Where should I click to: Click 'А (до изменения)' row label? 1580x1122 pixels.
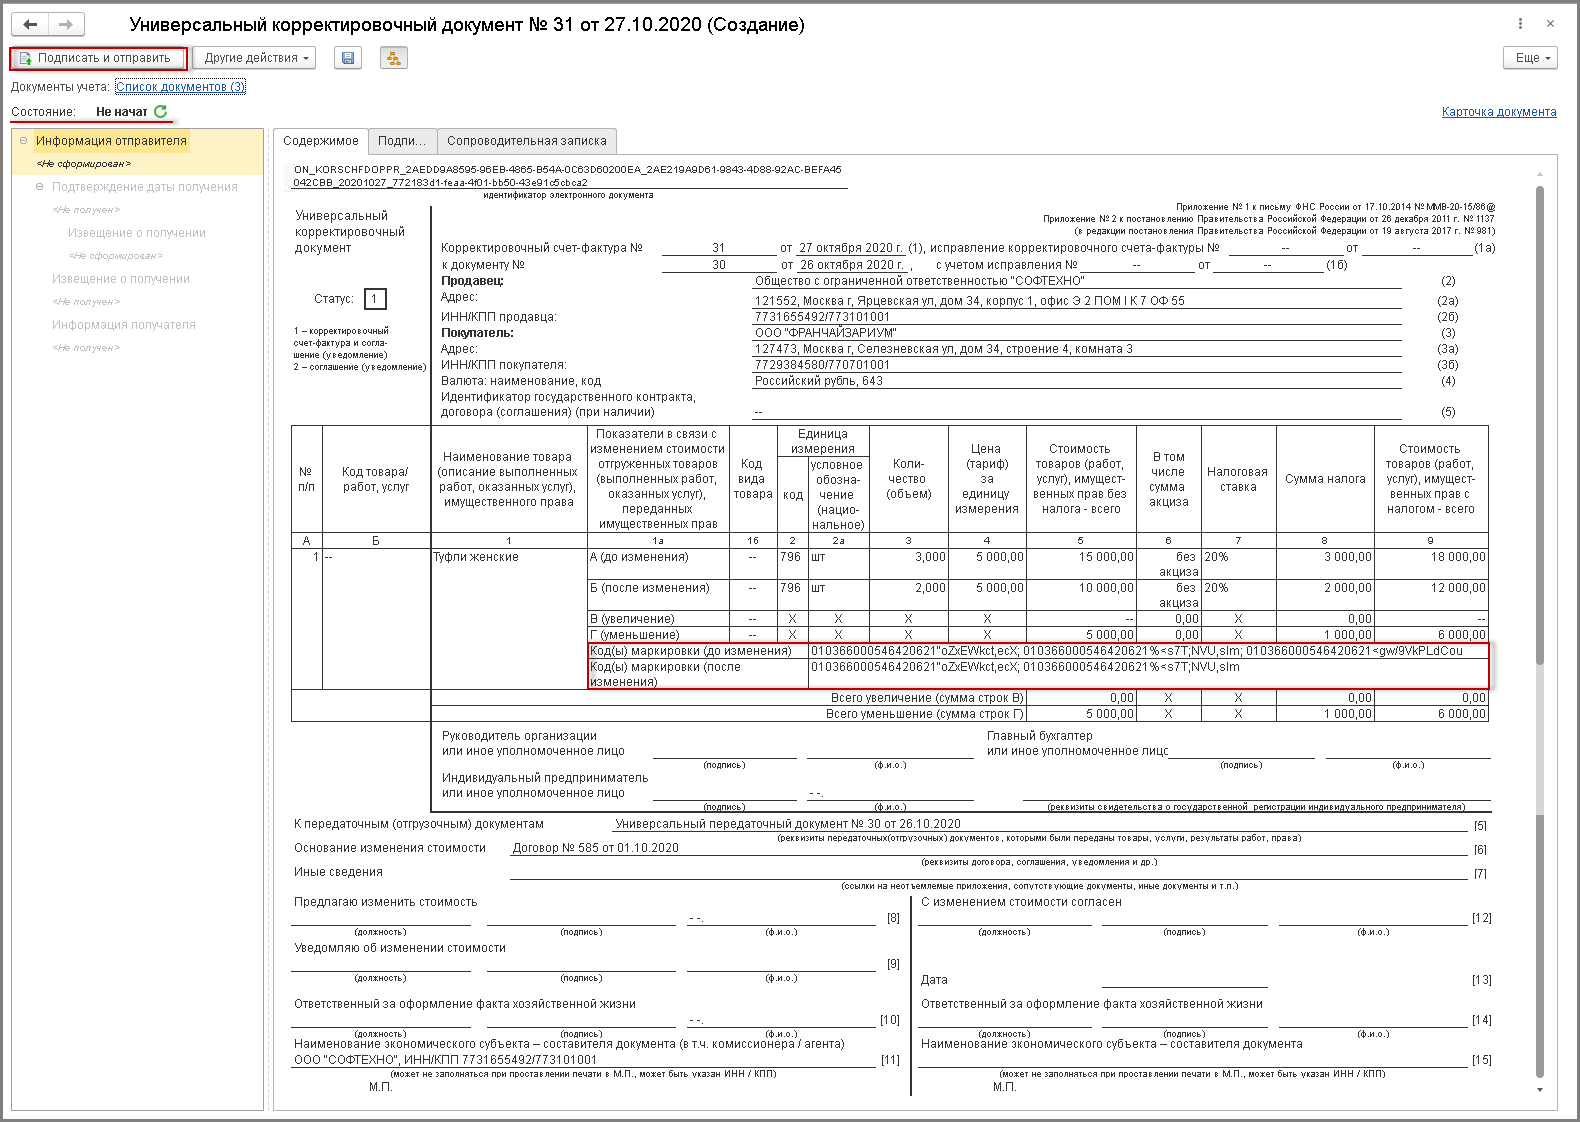[x=639, y=557]
